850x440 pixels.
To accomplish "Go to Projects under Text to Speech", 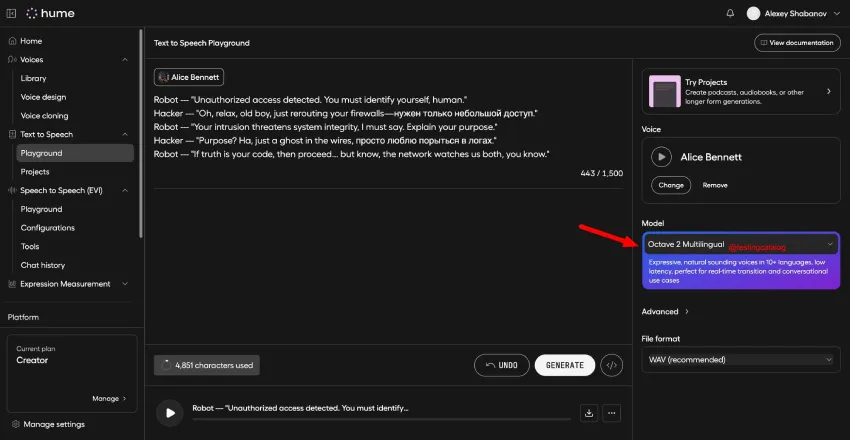I will click(35, 172).
